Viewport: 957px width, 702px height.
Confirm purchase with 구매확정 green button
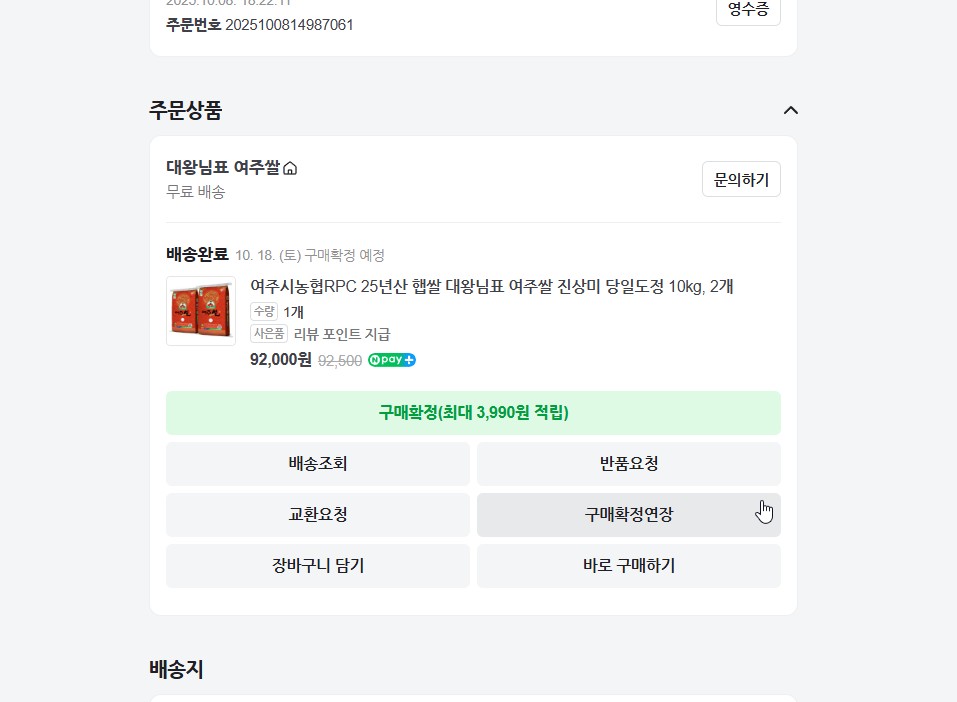point(473,413)
